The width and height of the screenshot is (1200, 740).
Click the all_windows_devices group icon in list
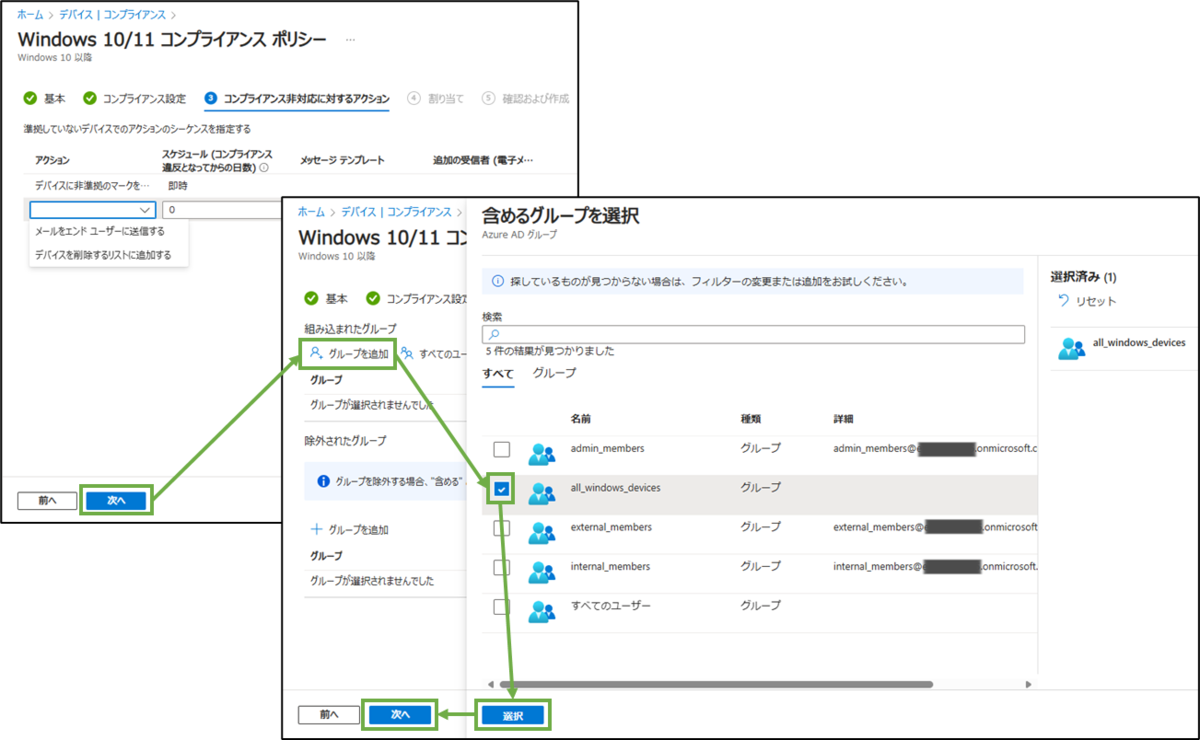tap(542, 493)
